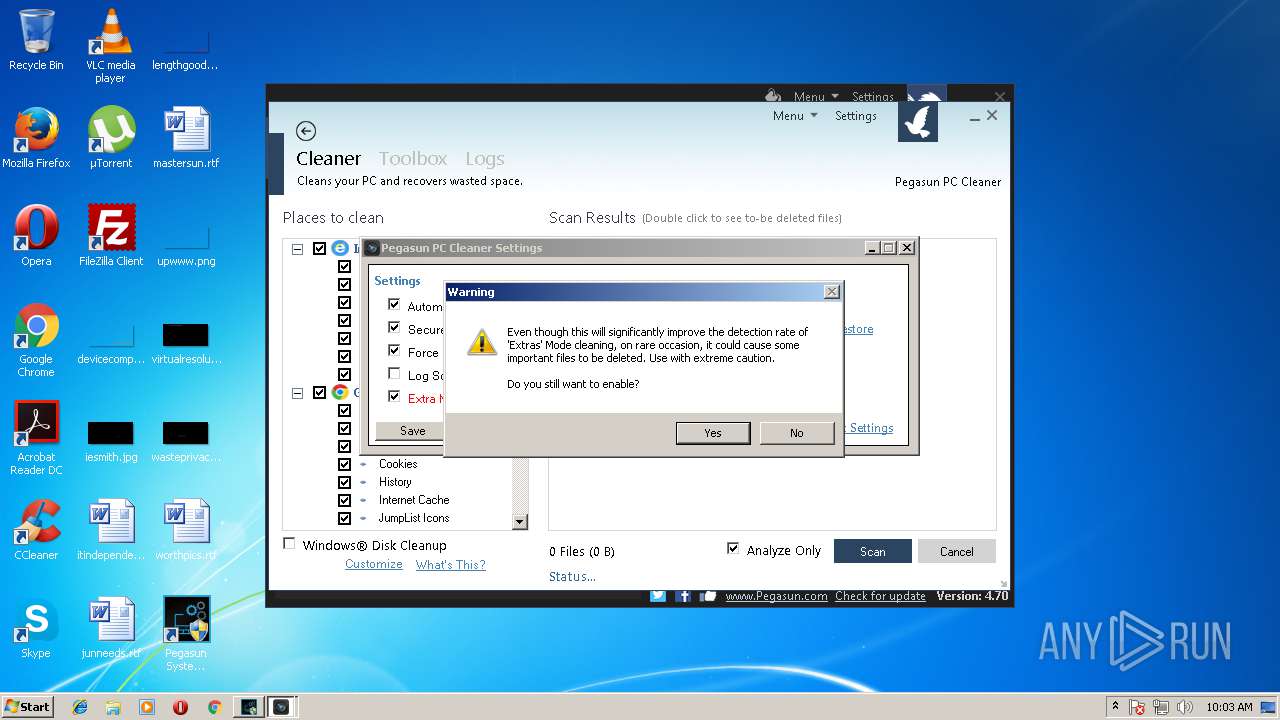Image resolution: width=1280 pixels, height=720 pixels.
Task: Toggle the Log checkbox in Settings
Action: pyautogui.click(x=394, y=374)
